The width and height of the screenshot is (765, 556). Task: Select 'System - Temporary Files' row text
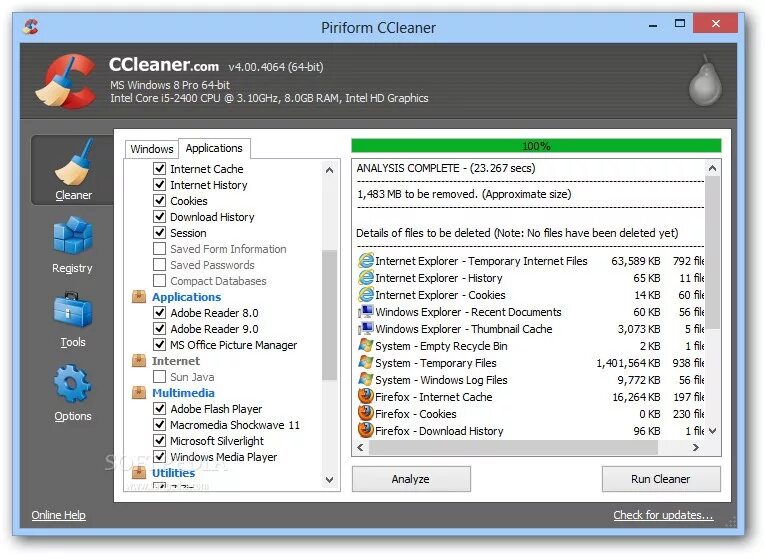point(436,363)
